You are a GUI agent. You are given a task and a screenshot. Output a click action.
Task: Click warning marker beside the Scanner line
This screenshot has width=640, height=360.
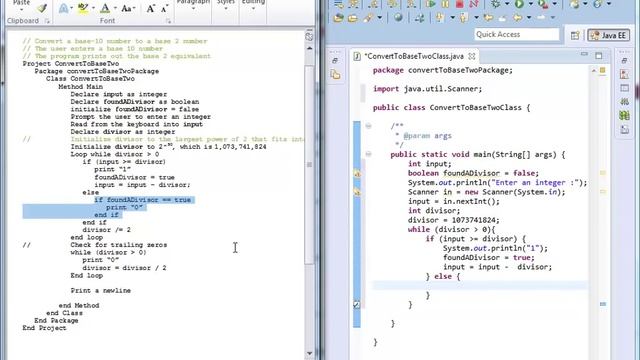click(357, 191)
